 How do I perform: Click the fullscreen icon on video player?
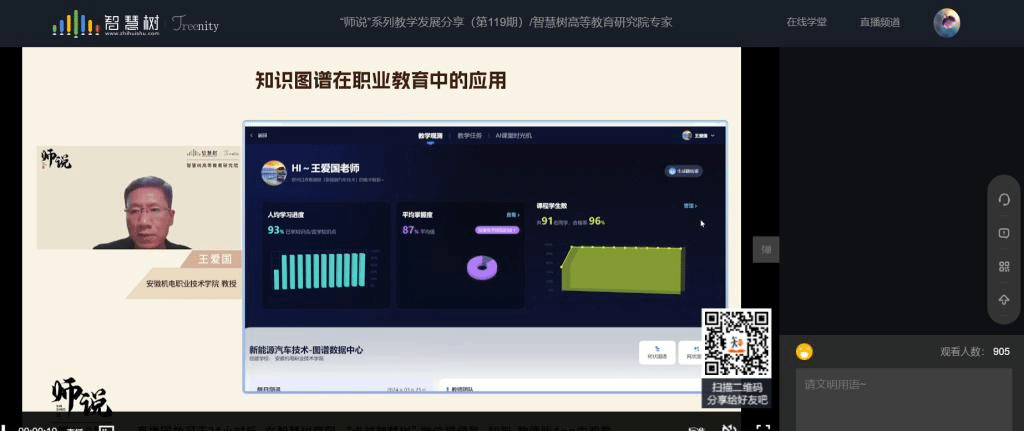pyautogui.click(x=763, y=426)
